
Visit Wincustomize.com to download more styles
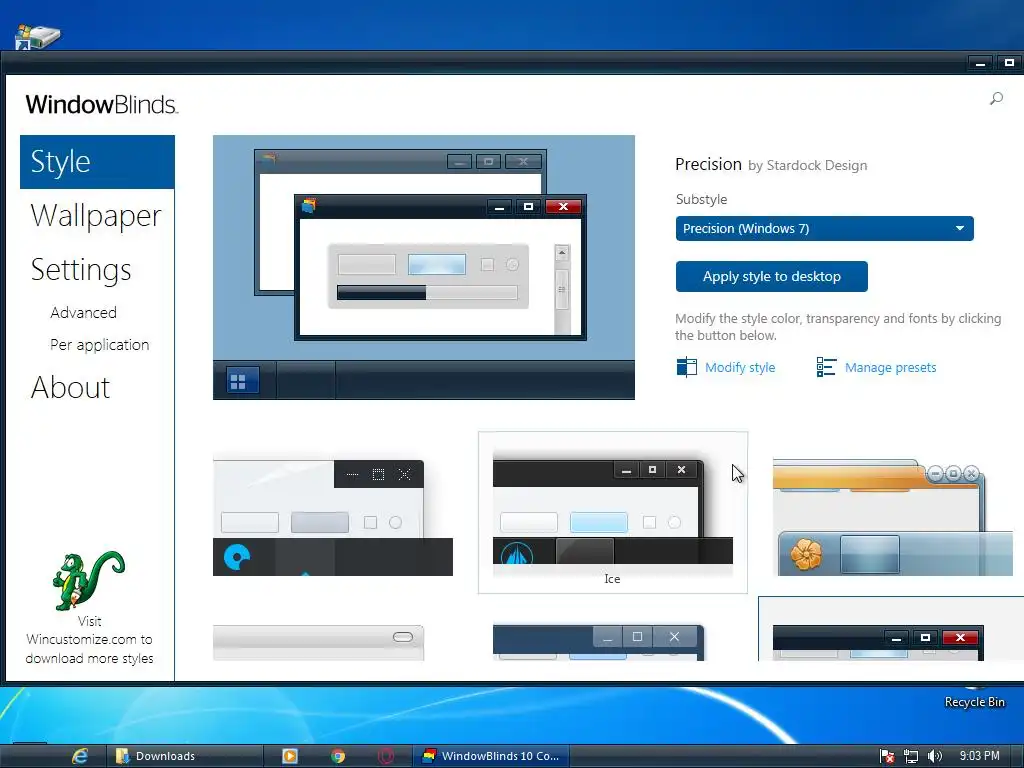coord(89,639)
